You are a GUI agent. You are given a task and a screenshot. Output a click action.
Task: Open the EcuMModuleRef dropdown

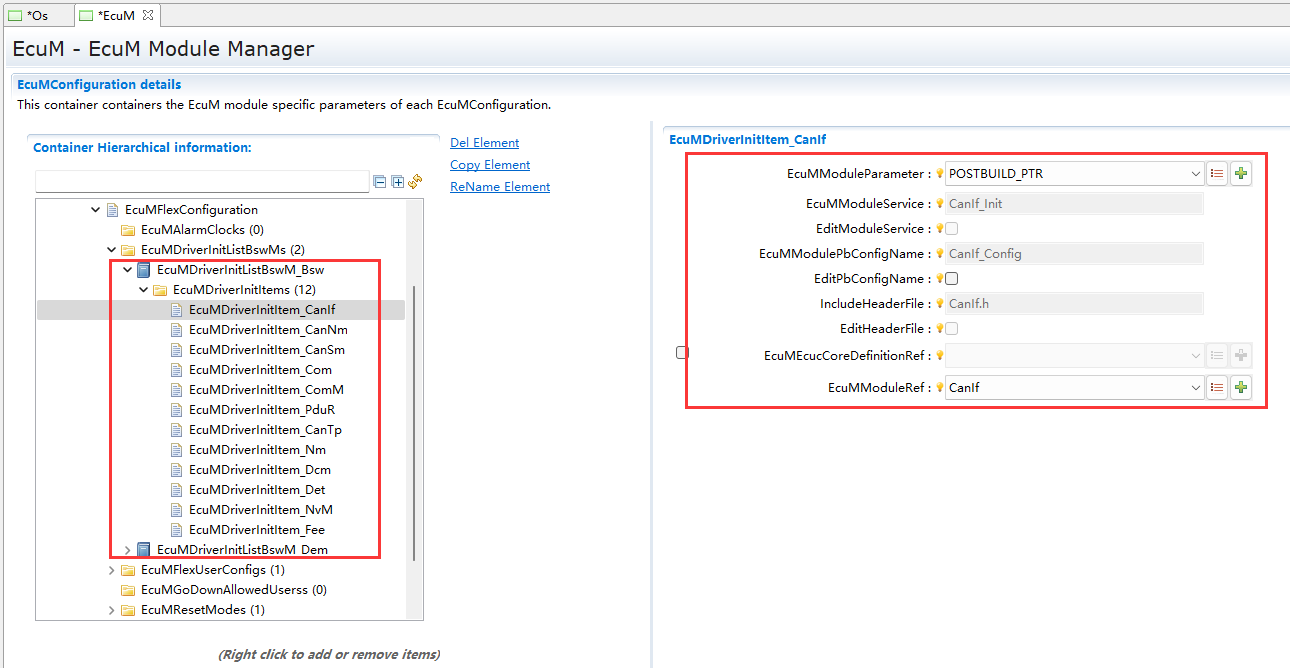point(1196,388)
